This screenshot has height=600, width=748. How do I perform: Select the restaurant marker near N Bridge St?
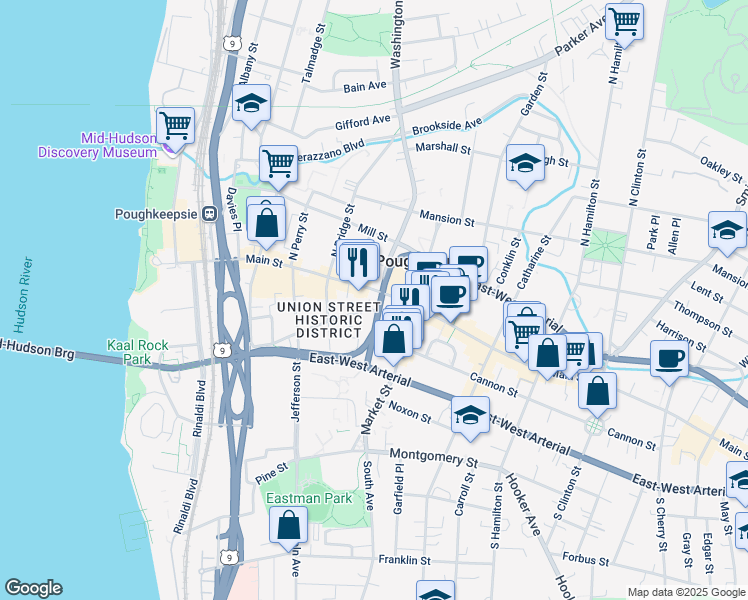(358, 261)
